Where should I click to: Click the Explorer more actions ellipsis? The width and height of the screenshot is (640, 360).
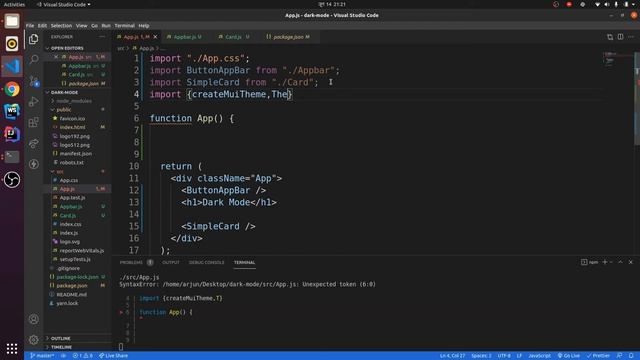click(102, 37)
